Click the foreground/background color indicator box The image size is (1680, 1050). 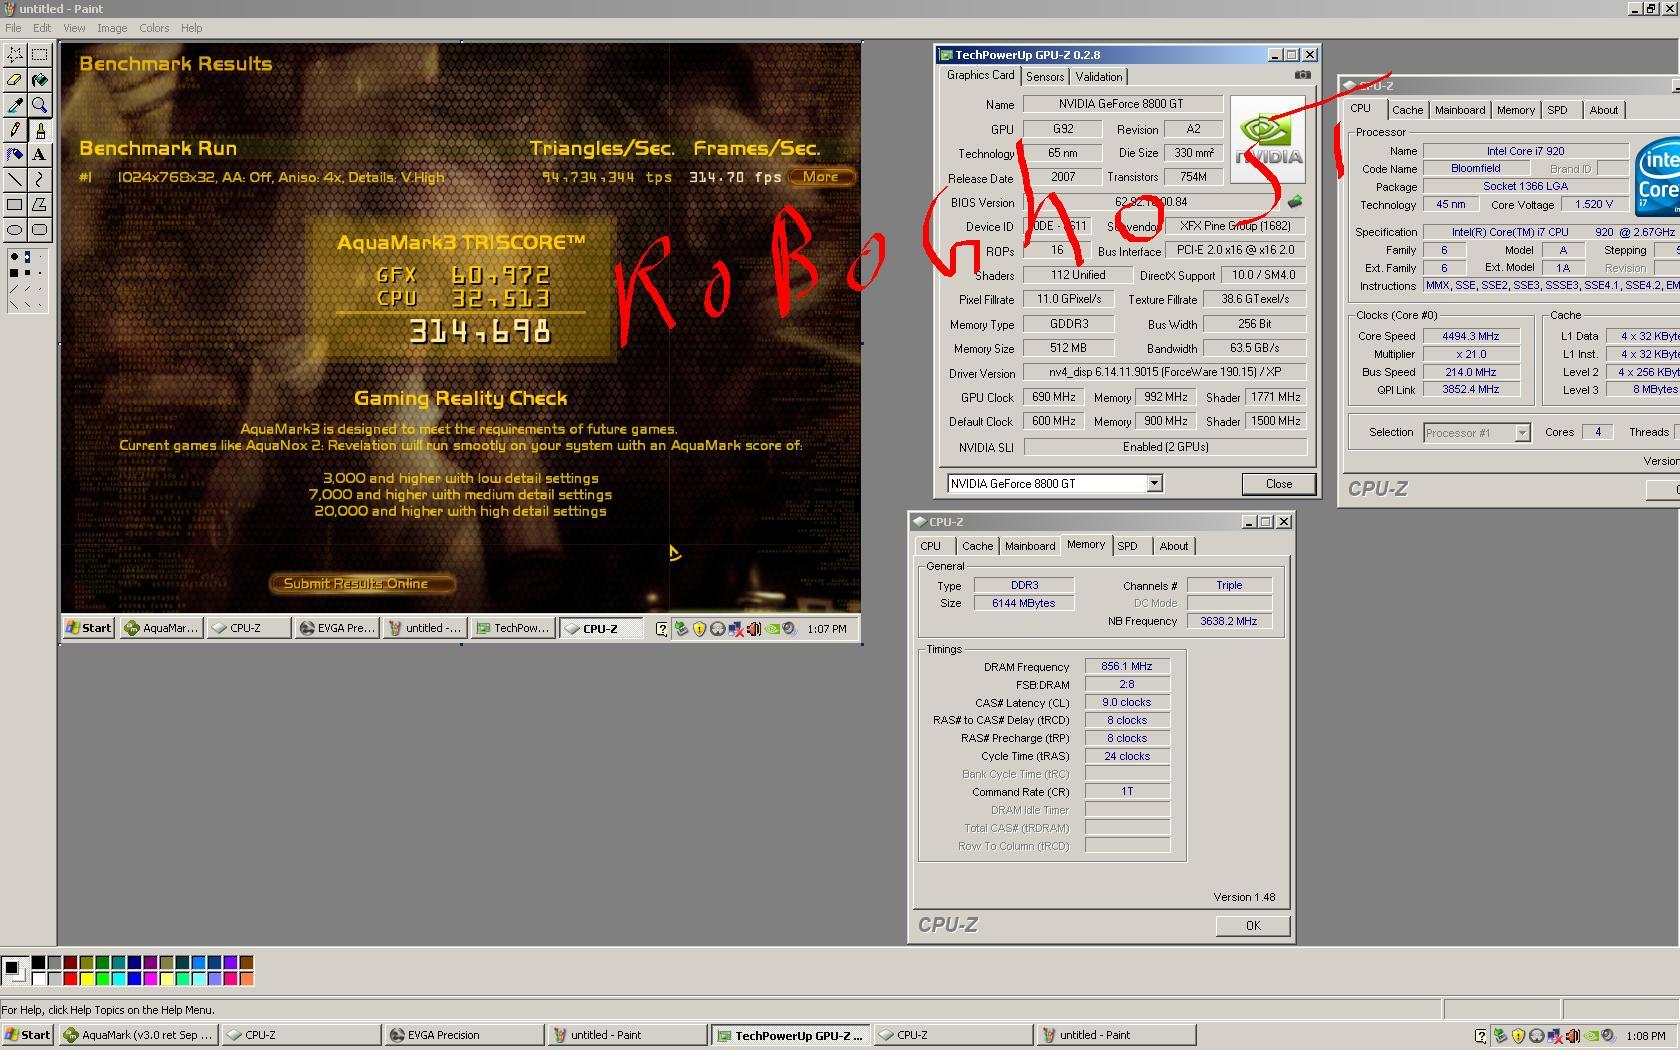pos(14,969)
